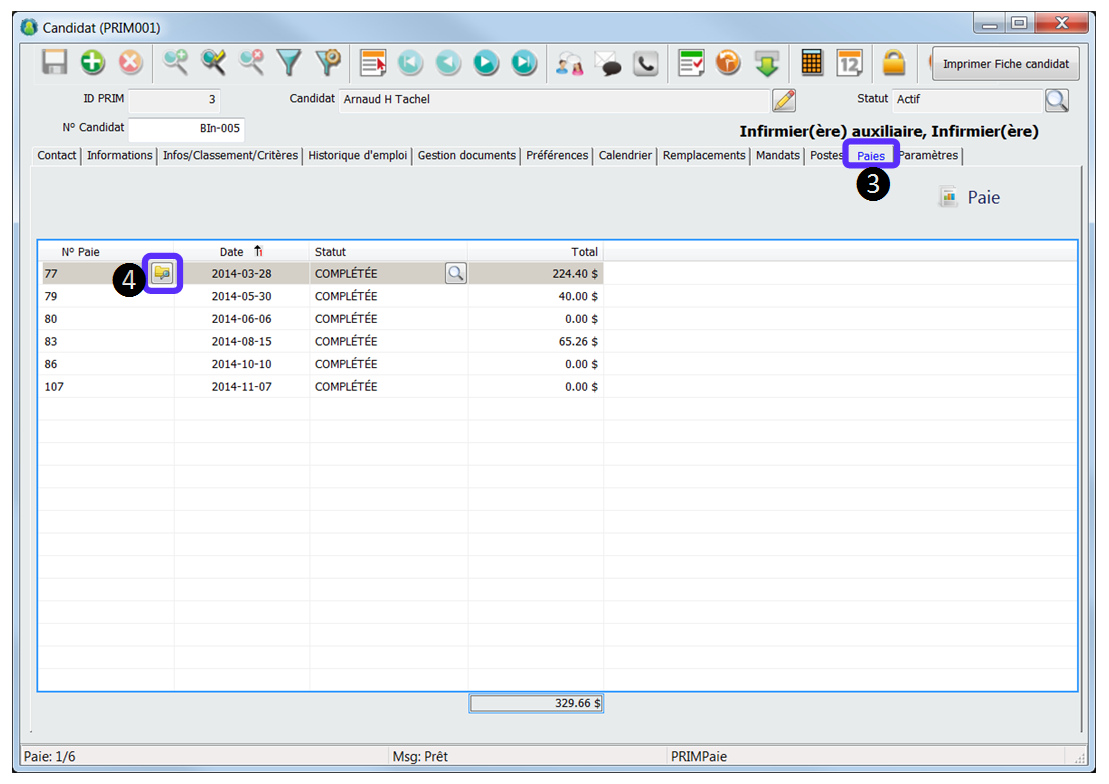The width and height of the screenshot is (1109, 784).
Task: Open folder icon for pay 77
Action: tap(162, 272)
